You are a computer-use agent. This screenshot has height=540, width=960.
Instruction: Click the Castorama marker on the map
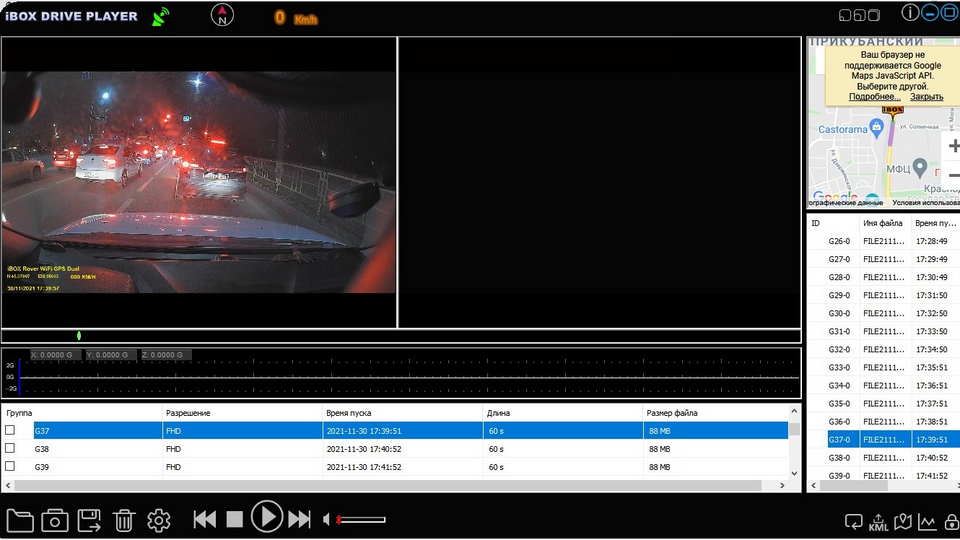(876, 128)
